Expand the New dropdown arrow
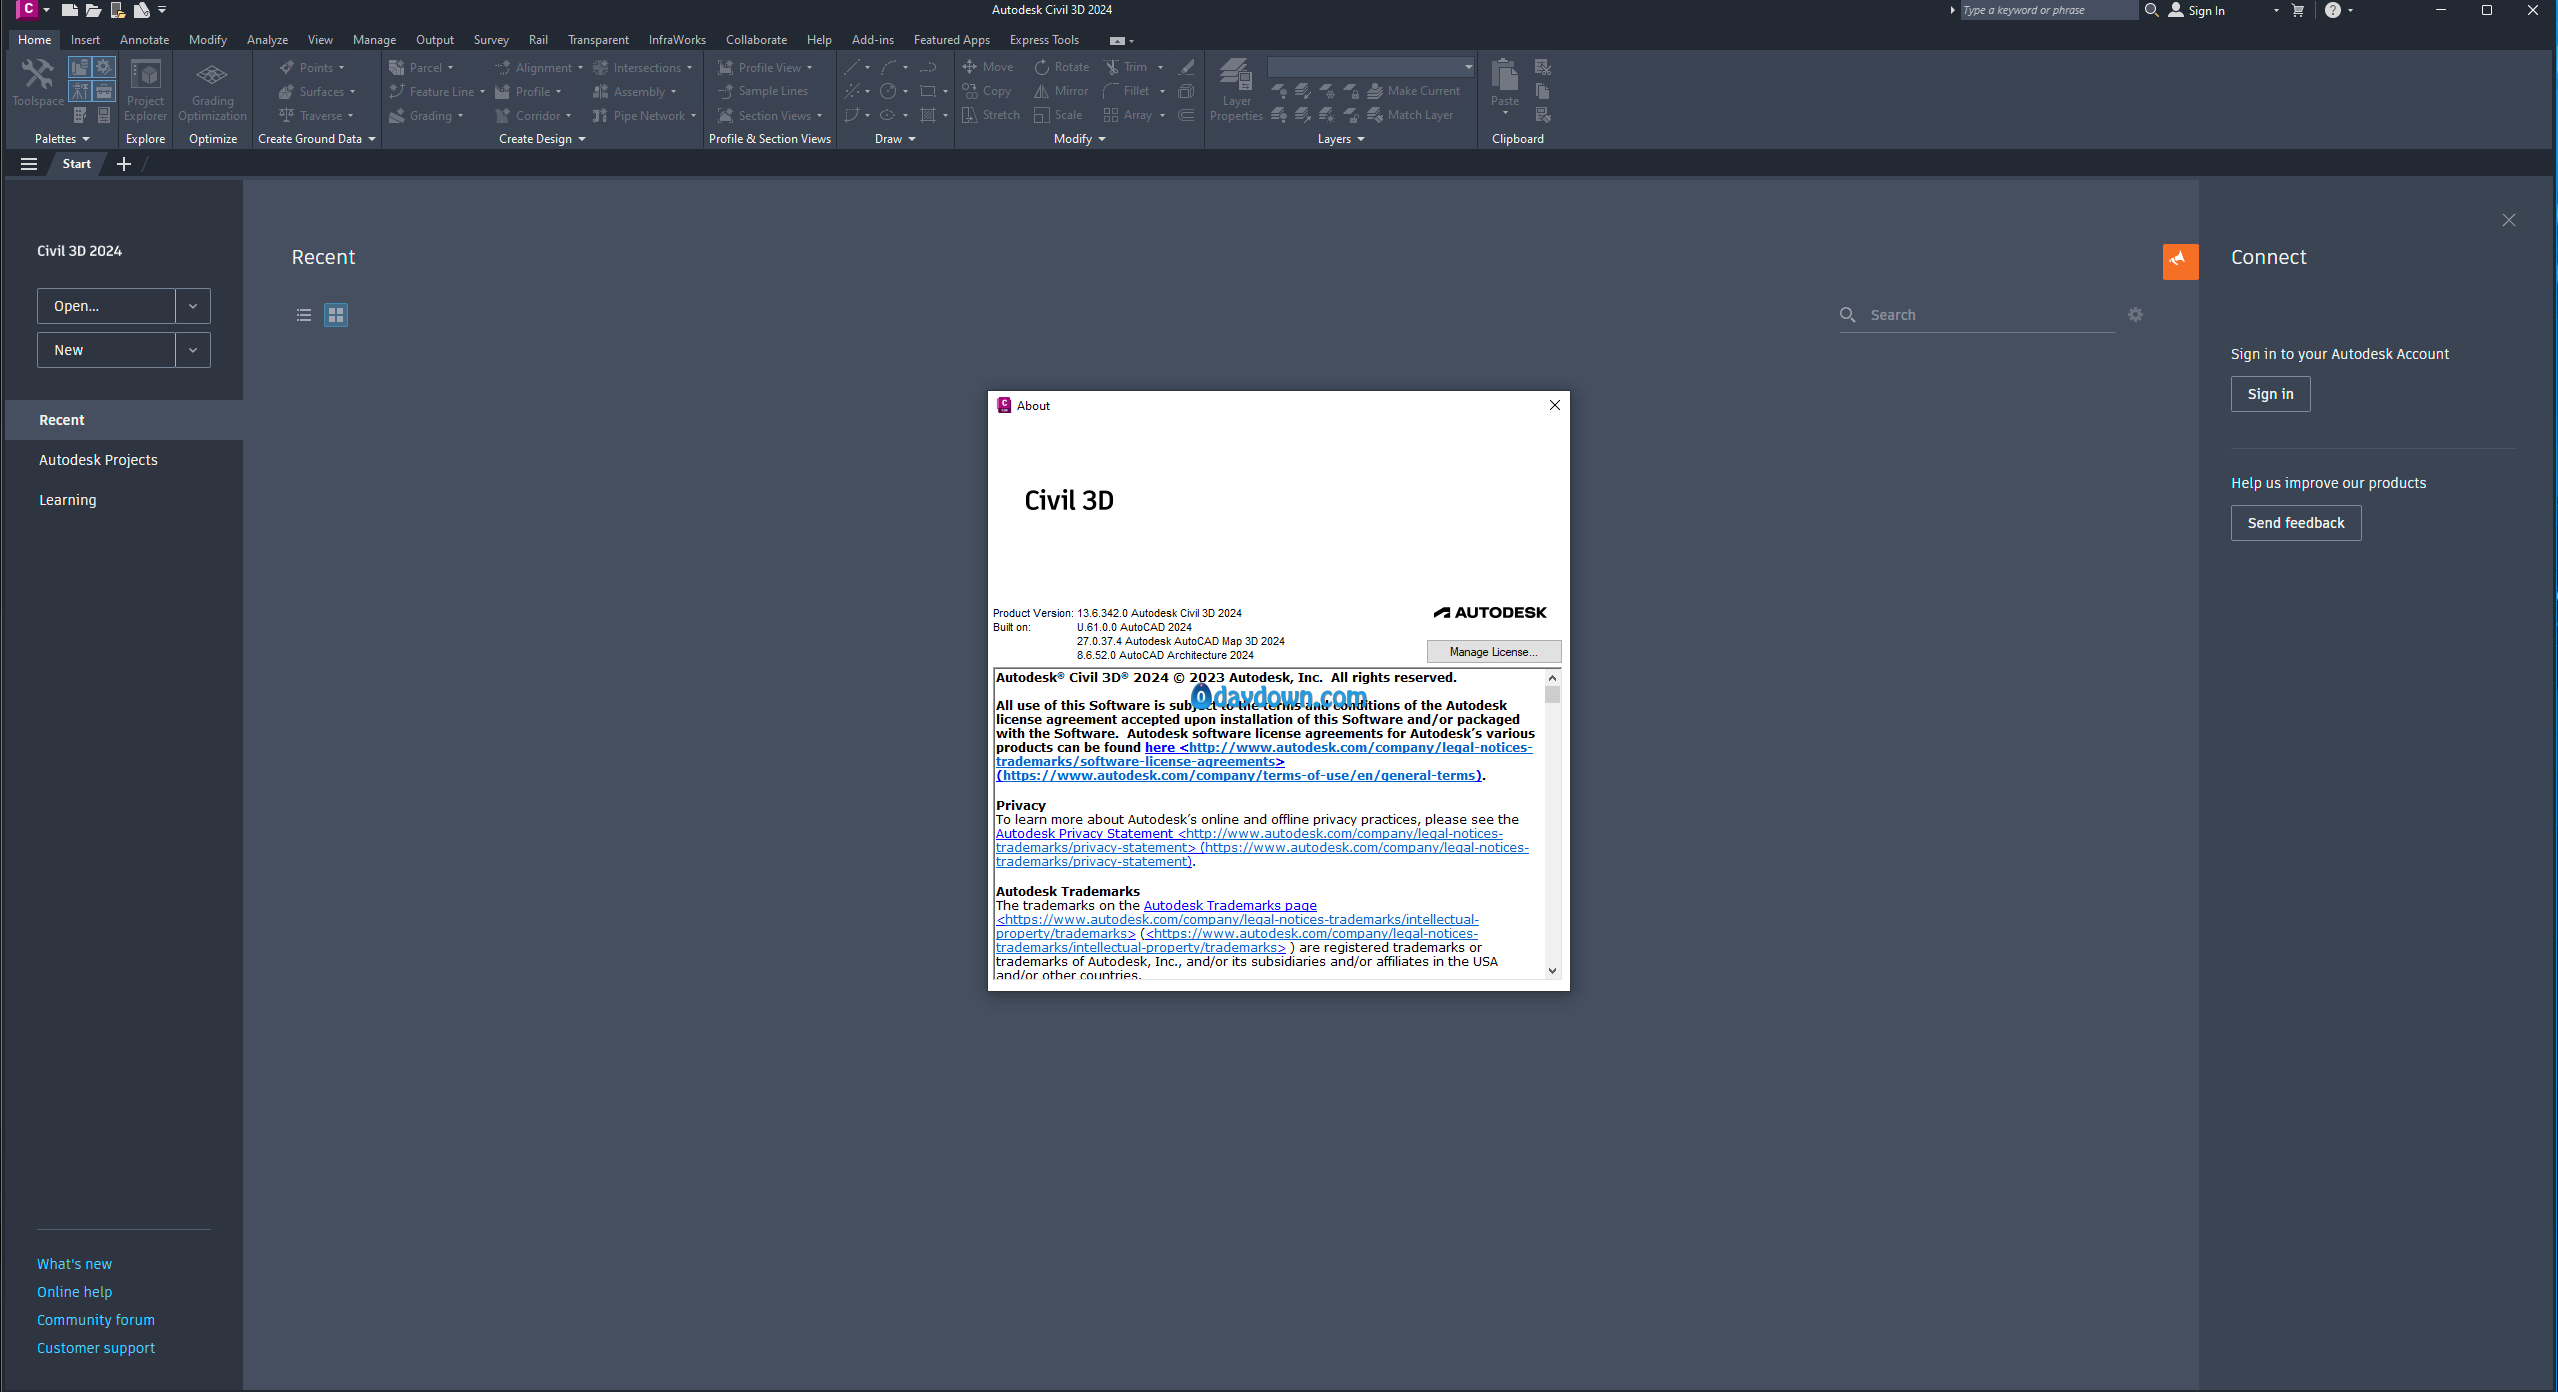Screen dimensions: 2558x1392 (x=193, y=350)
